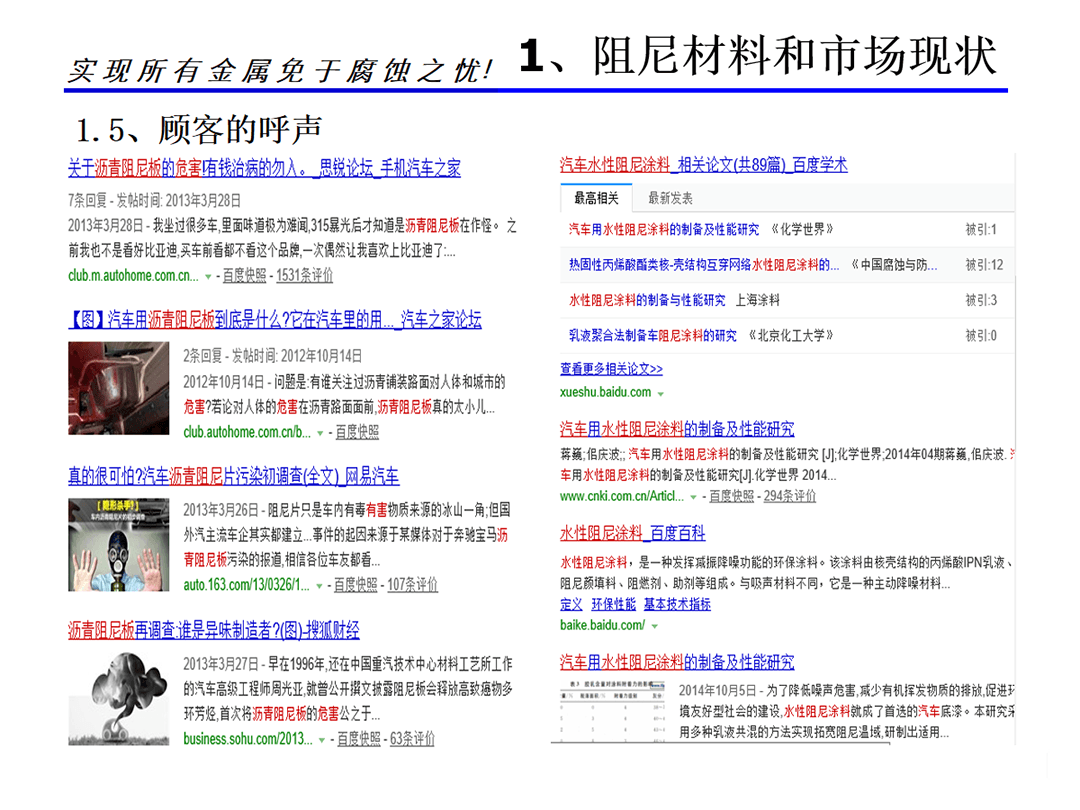Click the red car underbody thumbnail
1080x810 pixels.
coord(118,388)
